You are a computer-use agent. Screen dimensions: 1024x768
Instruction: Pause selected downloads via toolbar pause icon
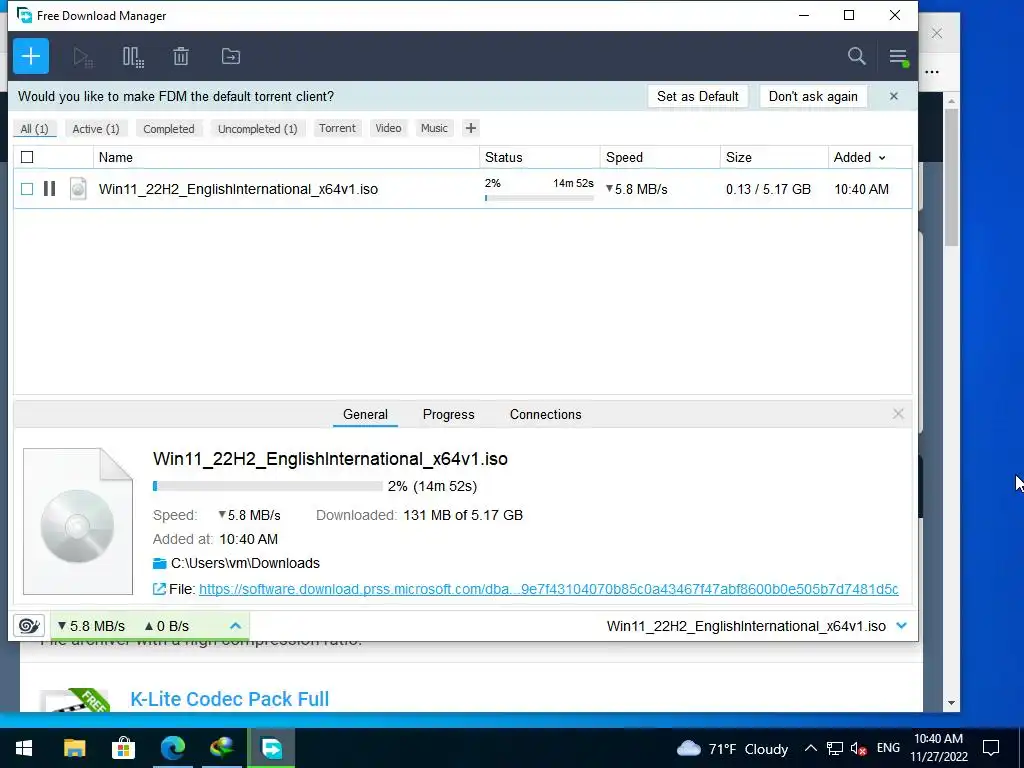click(133, 57)
